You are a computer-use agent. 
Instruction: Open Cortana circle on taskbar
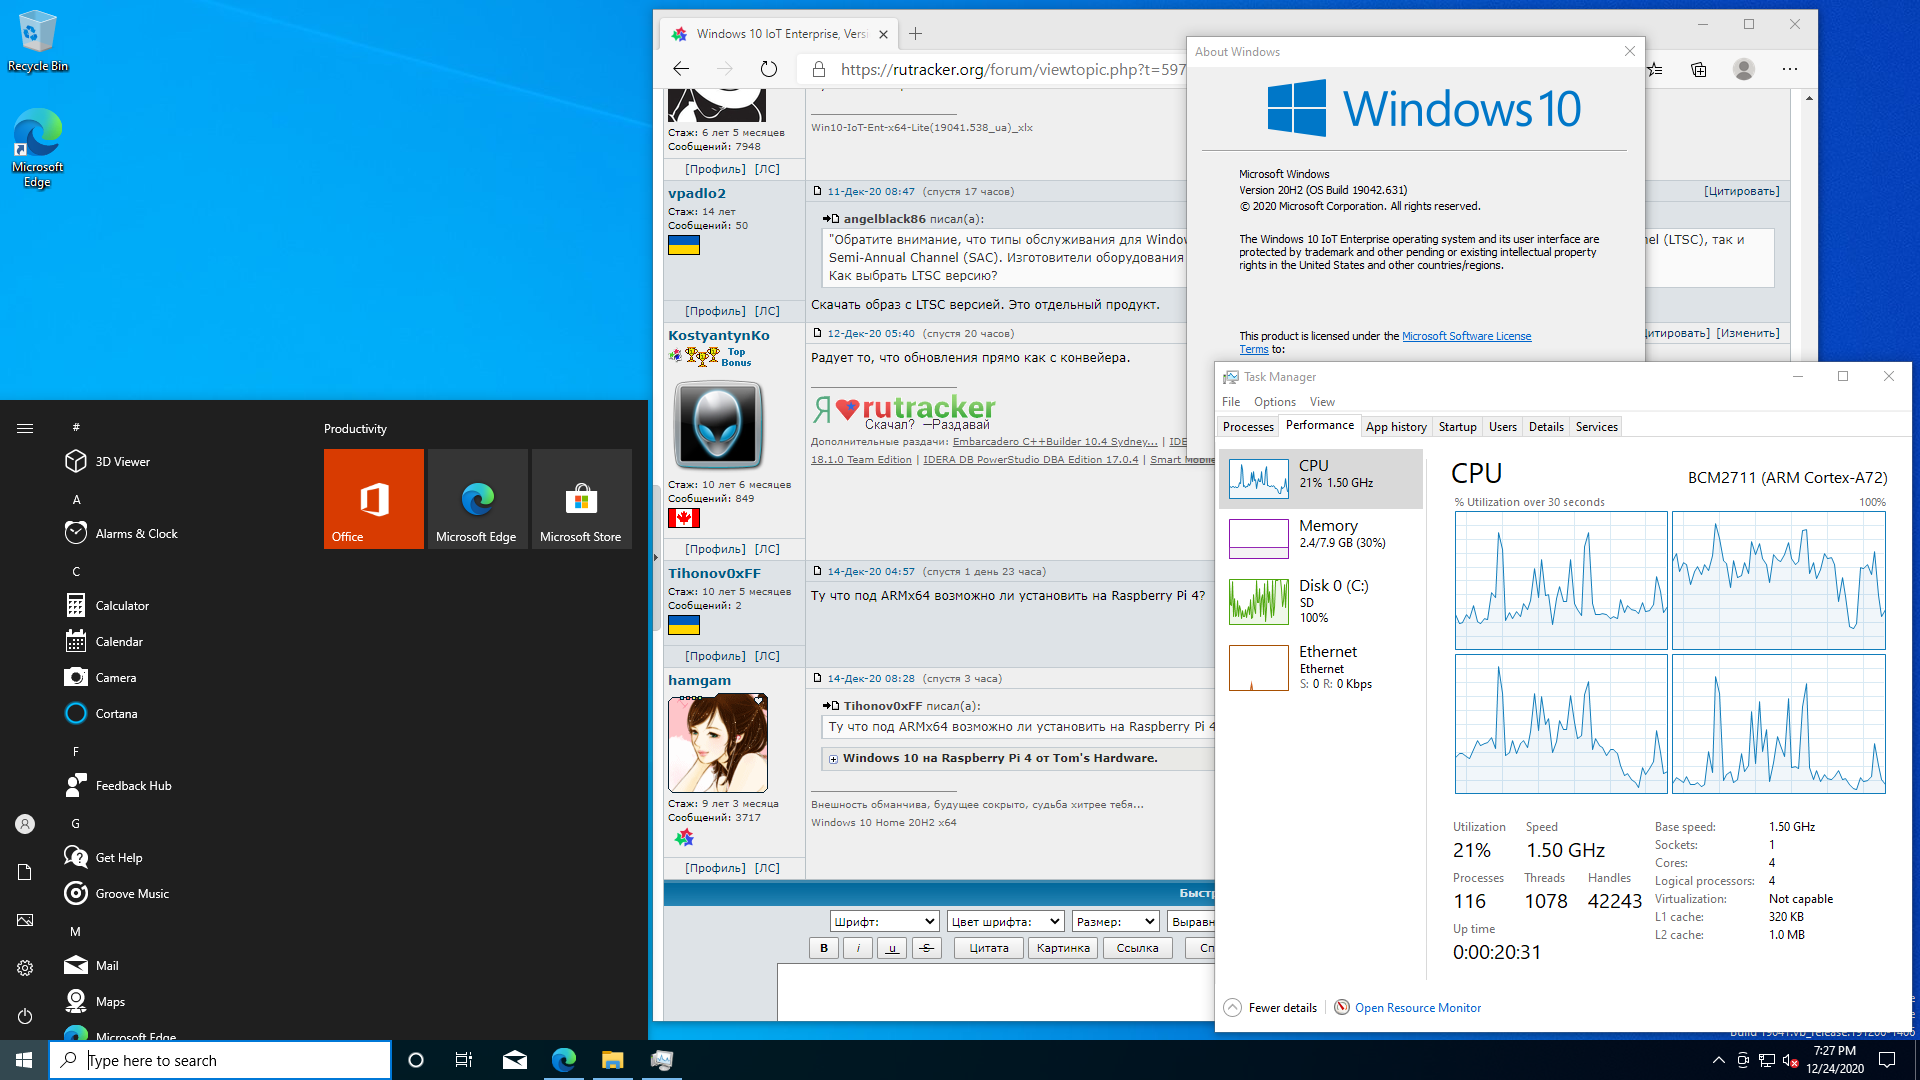pos(416,1060)
